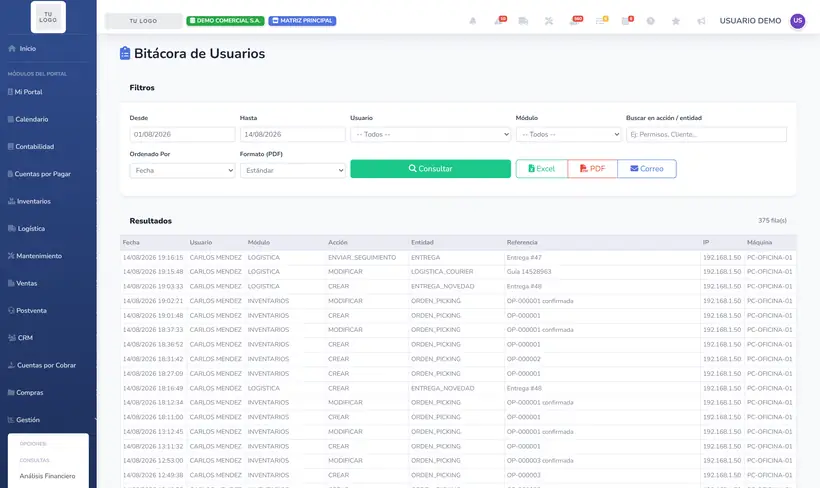Screen dimensions: 820x488
Task: Click the DEMO COMERCIAL S.A. badge
Action: click(x=225, y=21)
